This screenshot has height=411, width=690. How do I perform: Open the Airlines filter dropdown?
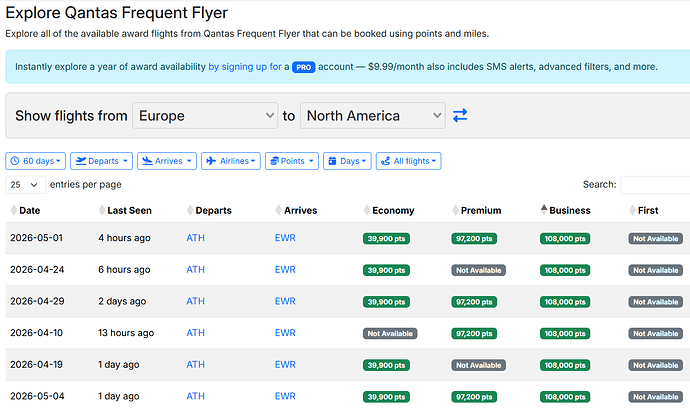[x=231, y=161]
